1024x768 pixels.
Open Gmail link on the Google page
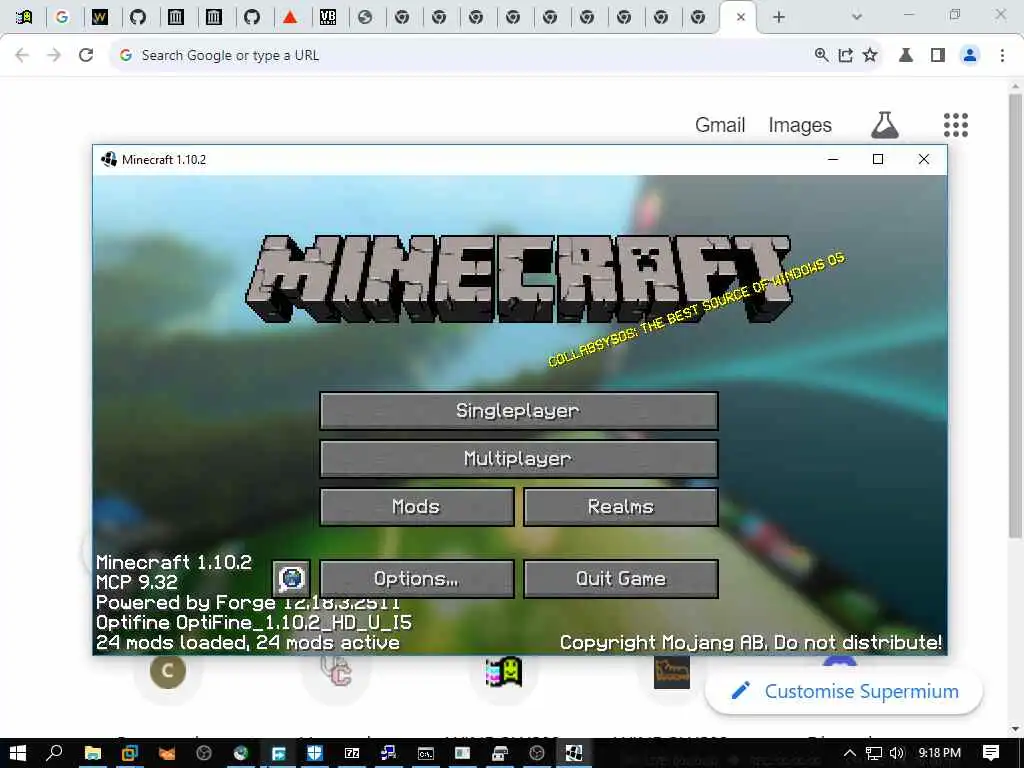coord(720,125)
